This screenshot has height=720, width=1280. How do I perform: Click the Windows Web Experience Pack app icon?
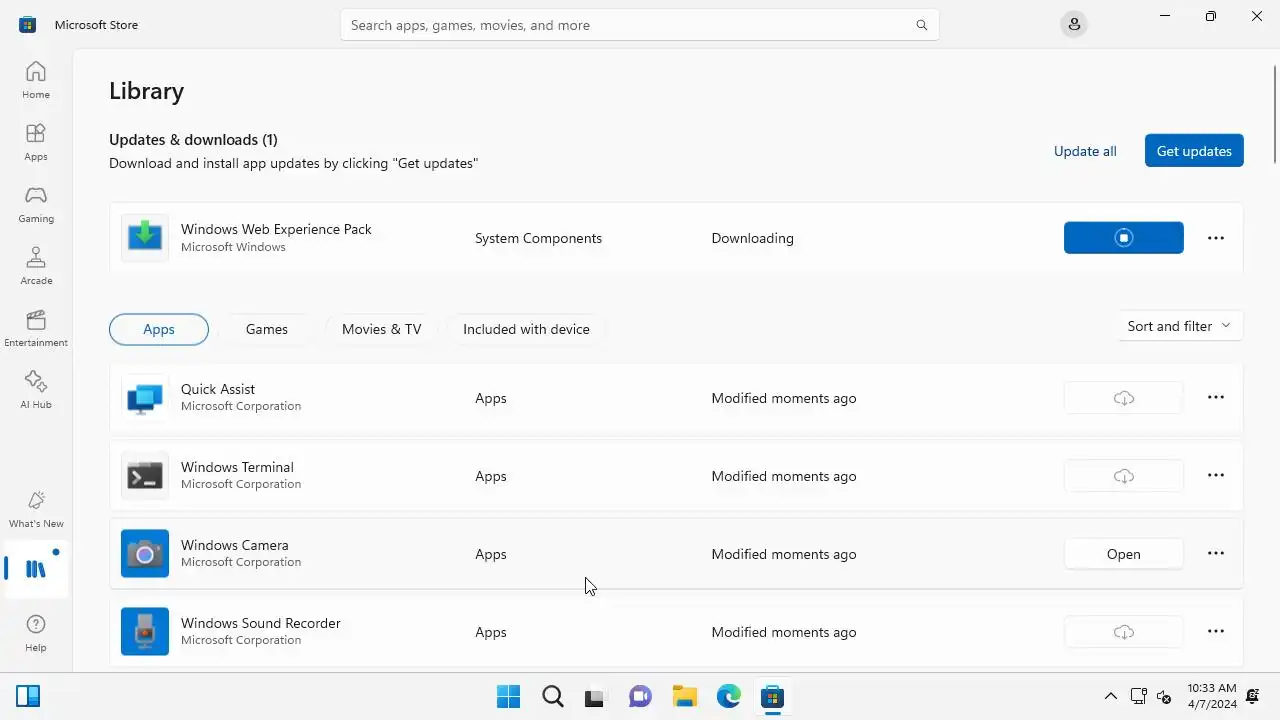tap(145, 237)
